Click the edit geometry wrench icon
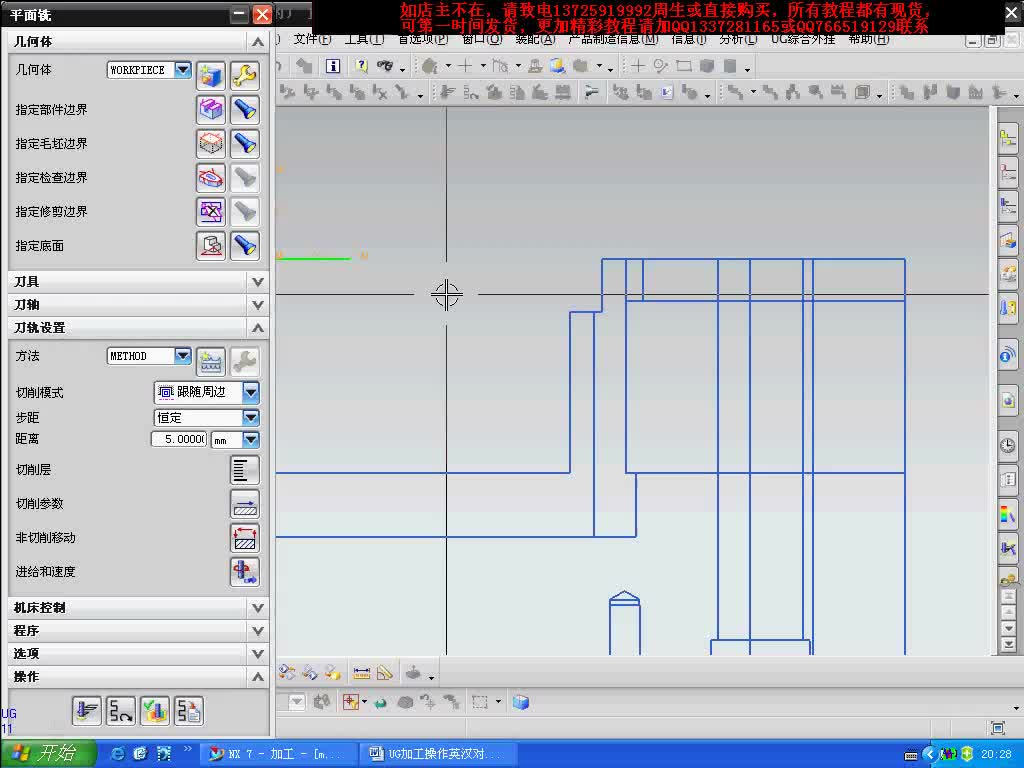1024x768 pixels. click(x=245, y=76)
